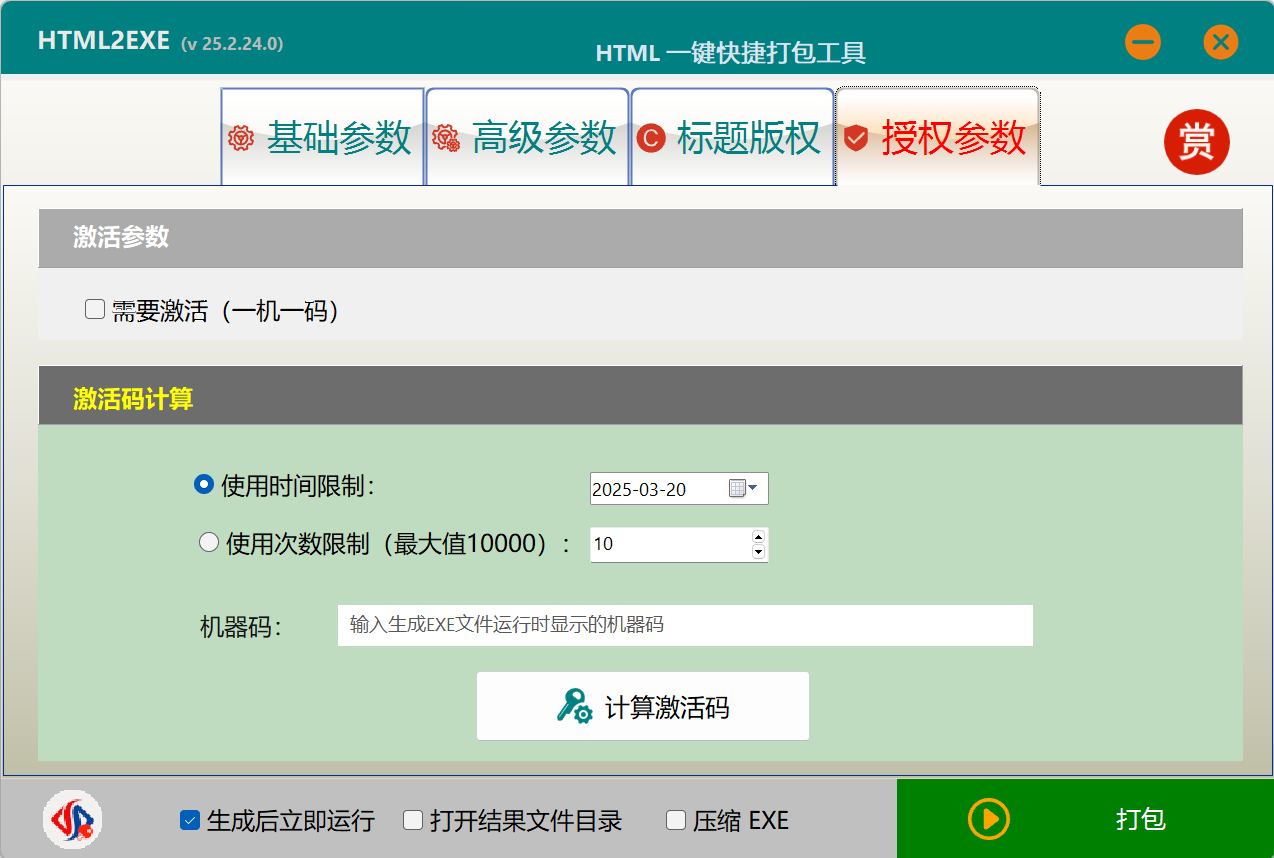Switch to 授权参数 tab

[x=938, y=137]
